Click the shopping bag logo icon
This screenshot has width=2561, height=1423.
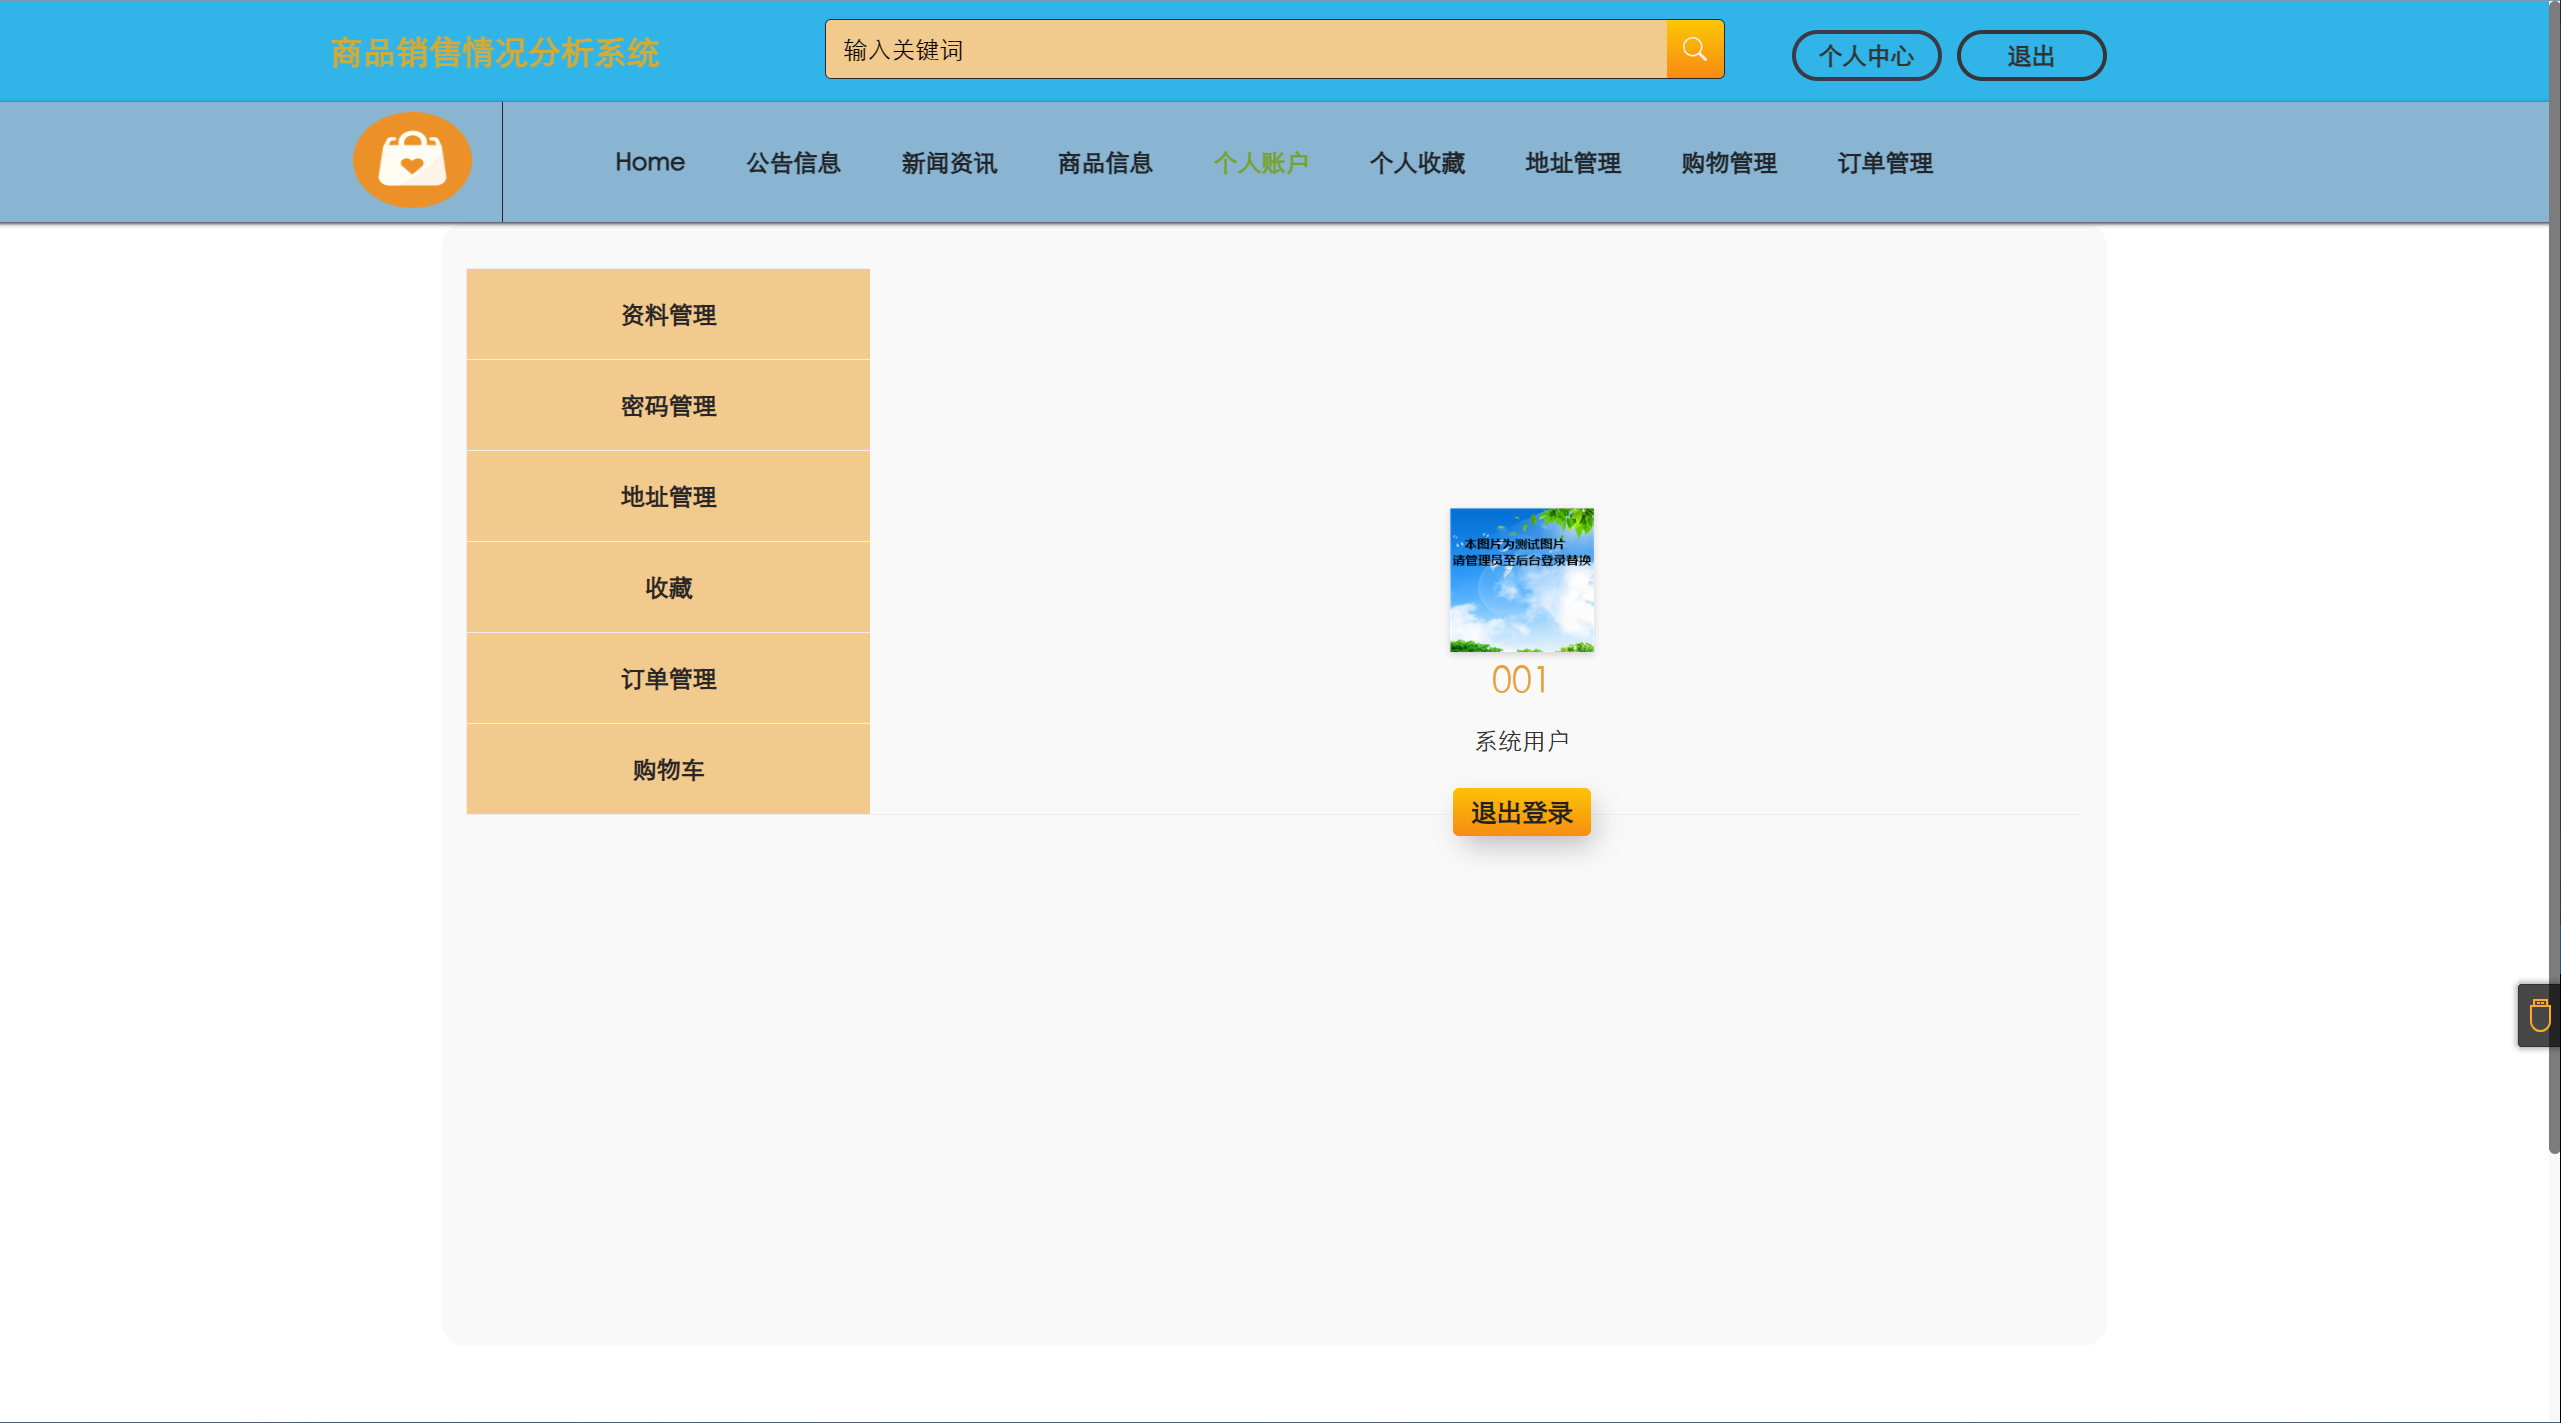[x=412, y=160]
